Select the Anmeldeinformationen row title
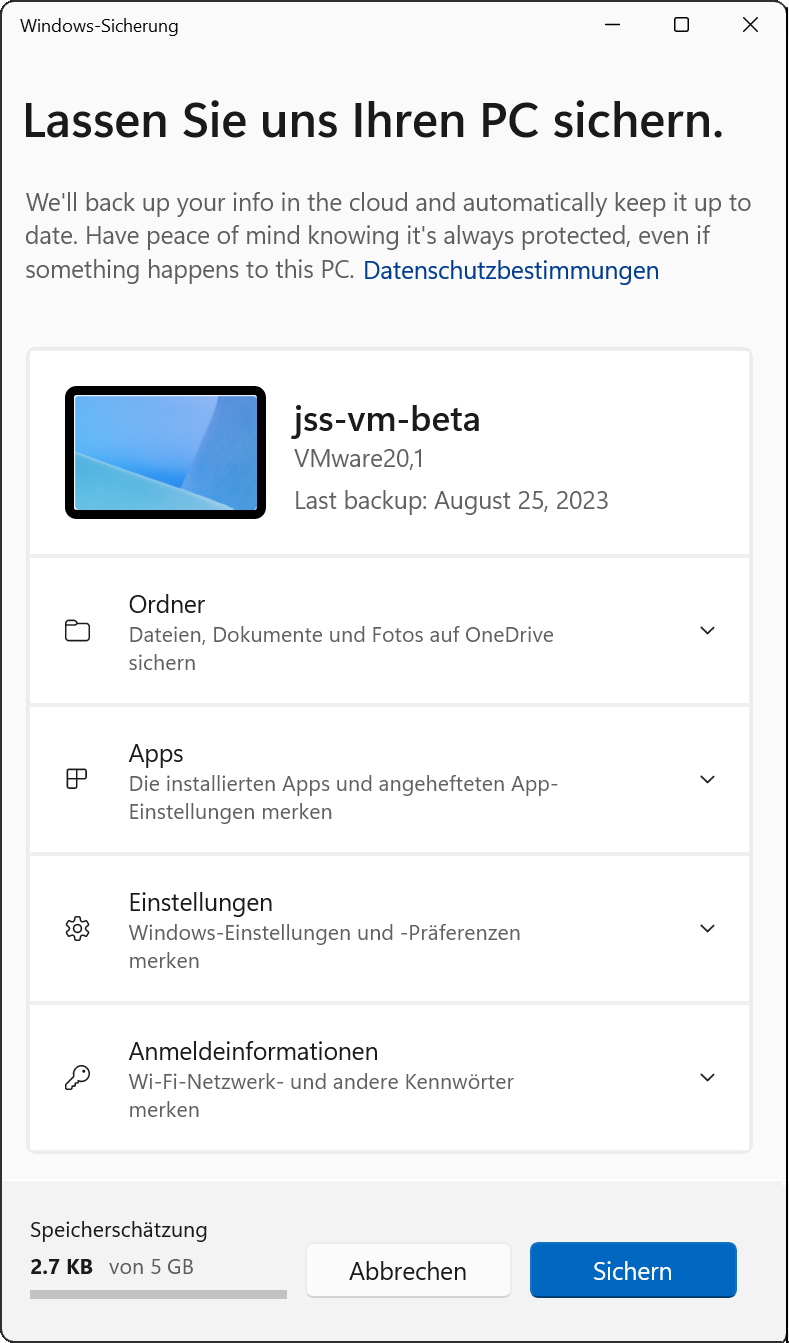Image resolution: width=789 pixels, height=1343 pixels. click(x=253, y=1051)
